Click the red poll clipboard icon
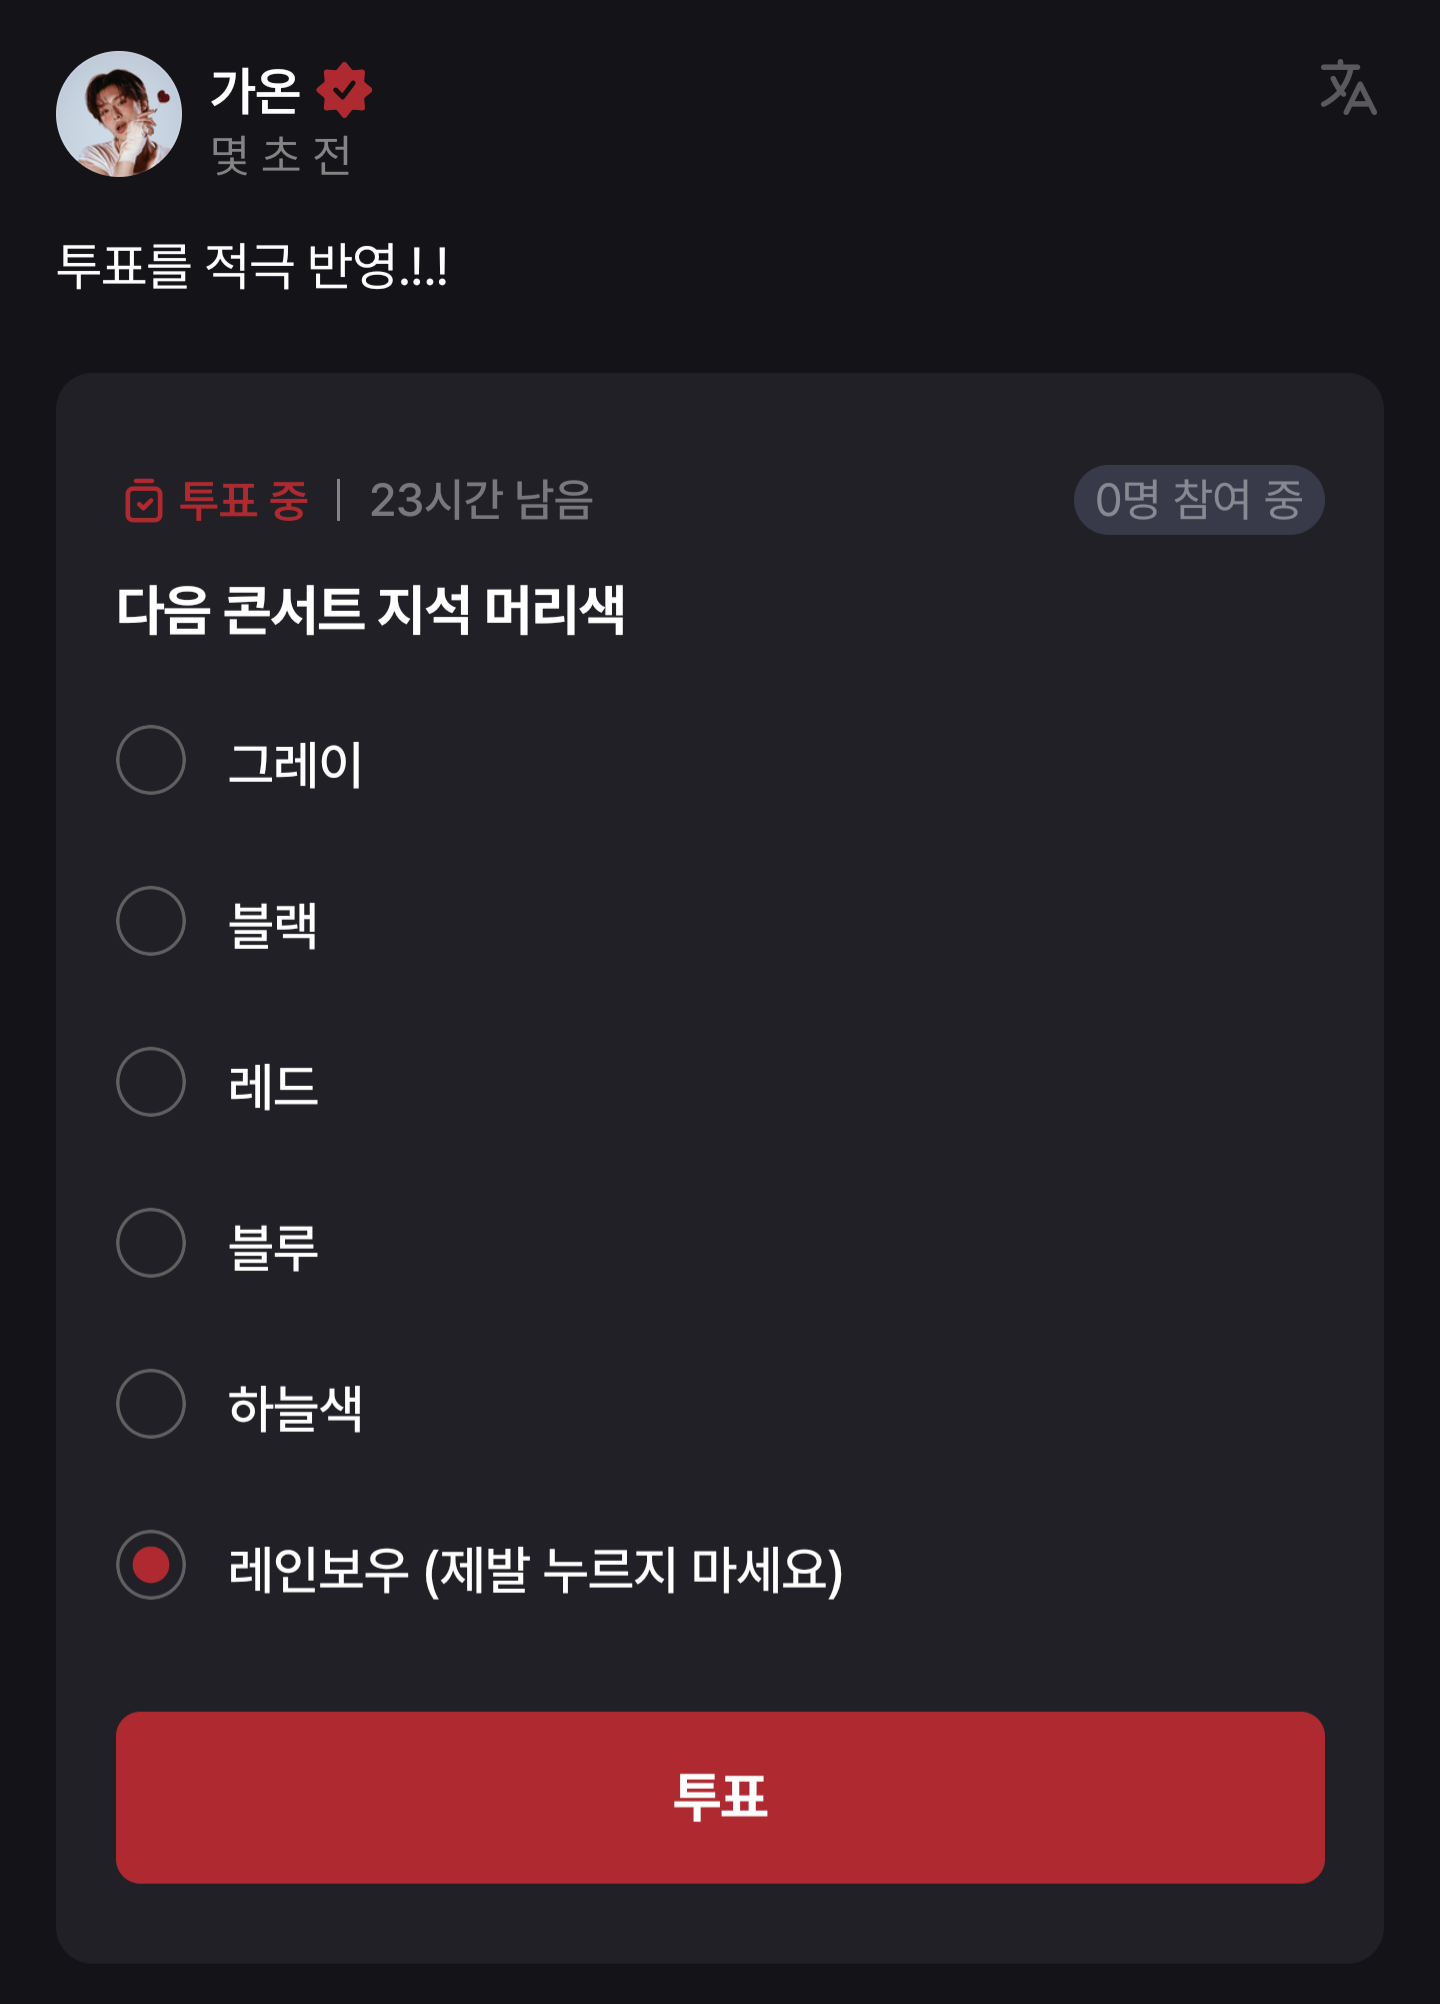This screenshot has height=2004, width=1440. point(144,500)
